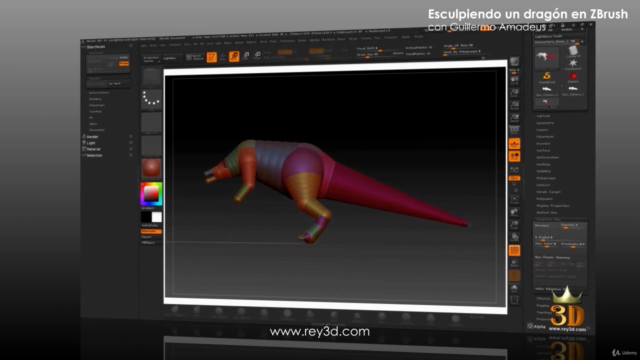Screen dimensions: 640x360
Task: Click the Adaptive Skin Preview button
Action: coord(546,226)
